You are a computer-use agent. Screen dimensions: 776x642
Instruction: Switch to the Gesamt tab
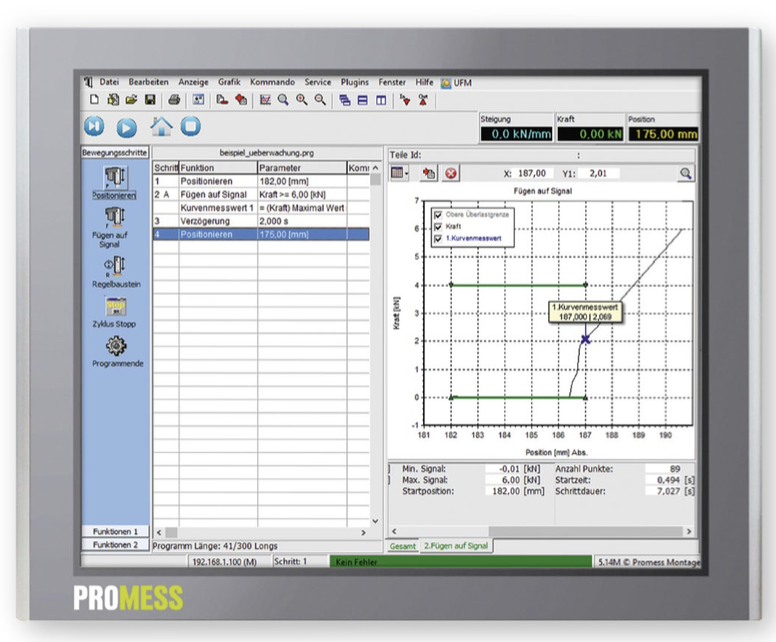[402, 546]
